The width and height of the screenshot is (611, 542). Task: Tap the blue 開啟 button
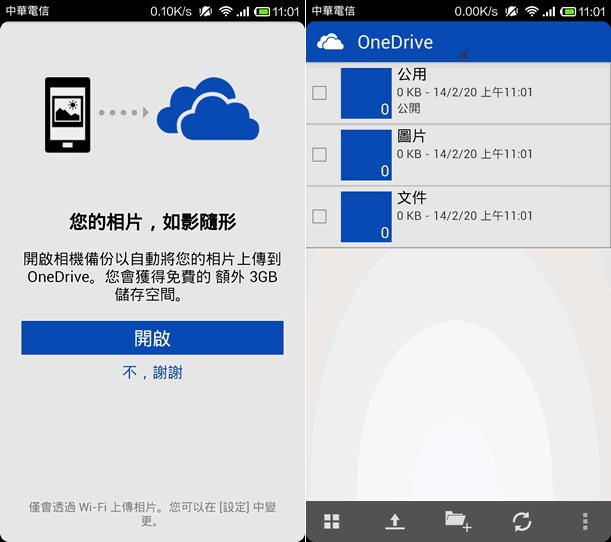[152, 338]
